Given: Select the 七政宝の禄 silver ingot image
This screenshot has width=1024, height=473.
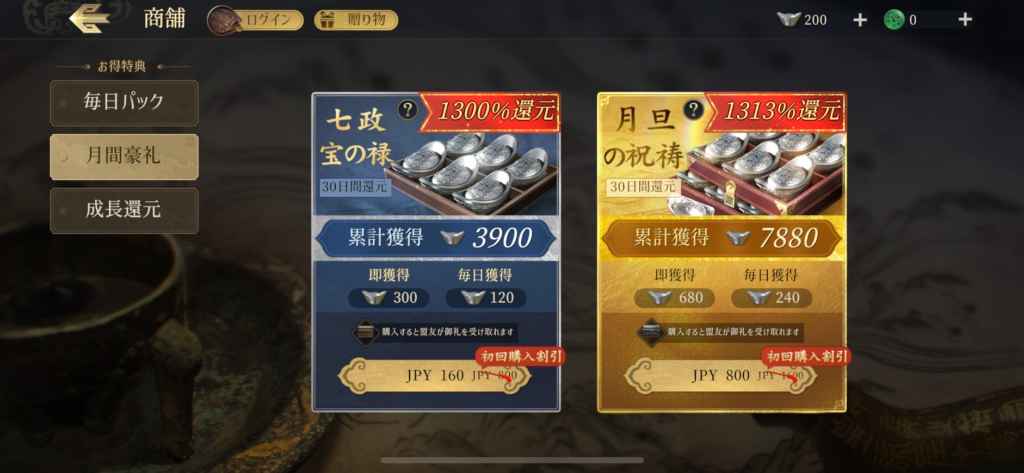Looking at the screenshot, I should pos(472,173).
